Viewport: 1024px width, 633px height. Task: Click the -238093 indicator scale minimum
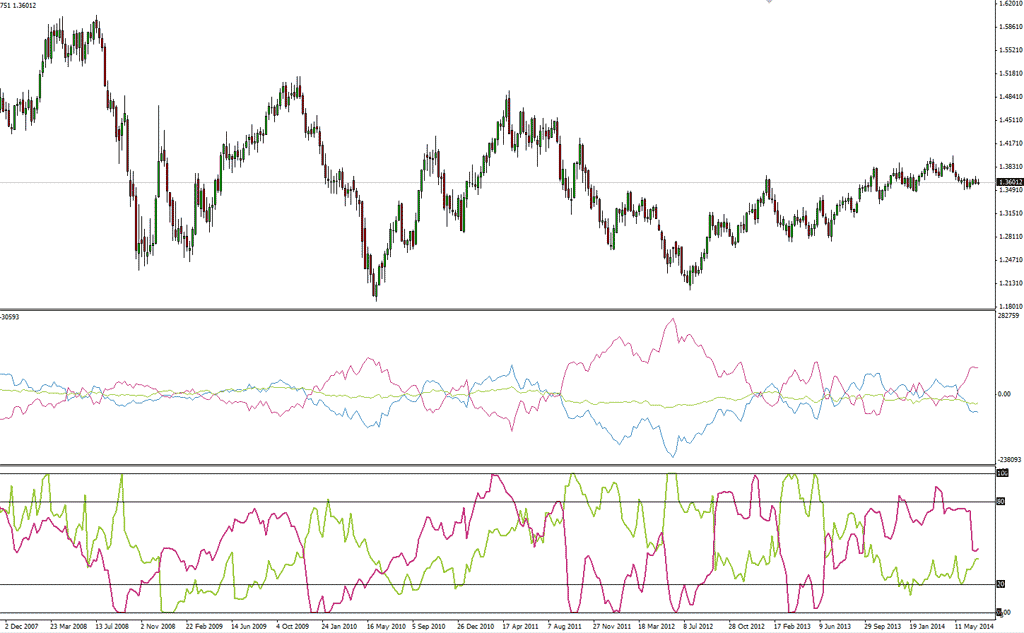1010,460
